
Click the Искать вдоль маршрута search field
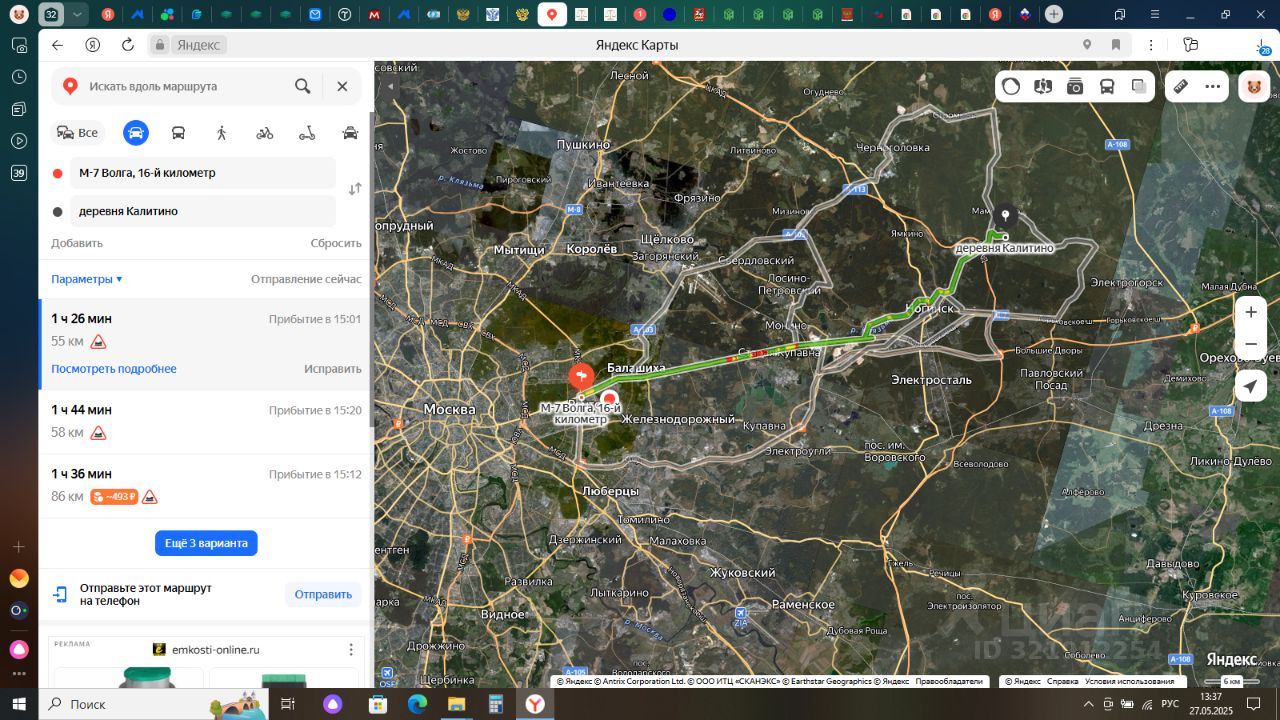pyautogui.click(x=185, y=87)
